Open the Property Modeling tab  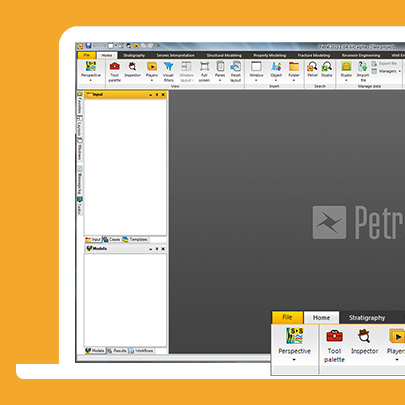pos(269,55)
